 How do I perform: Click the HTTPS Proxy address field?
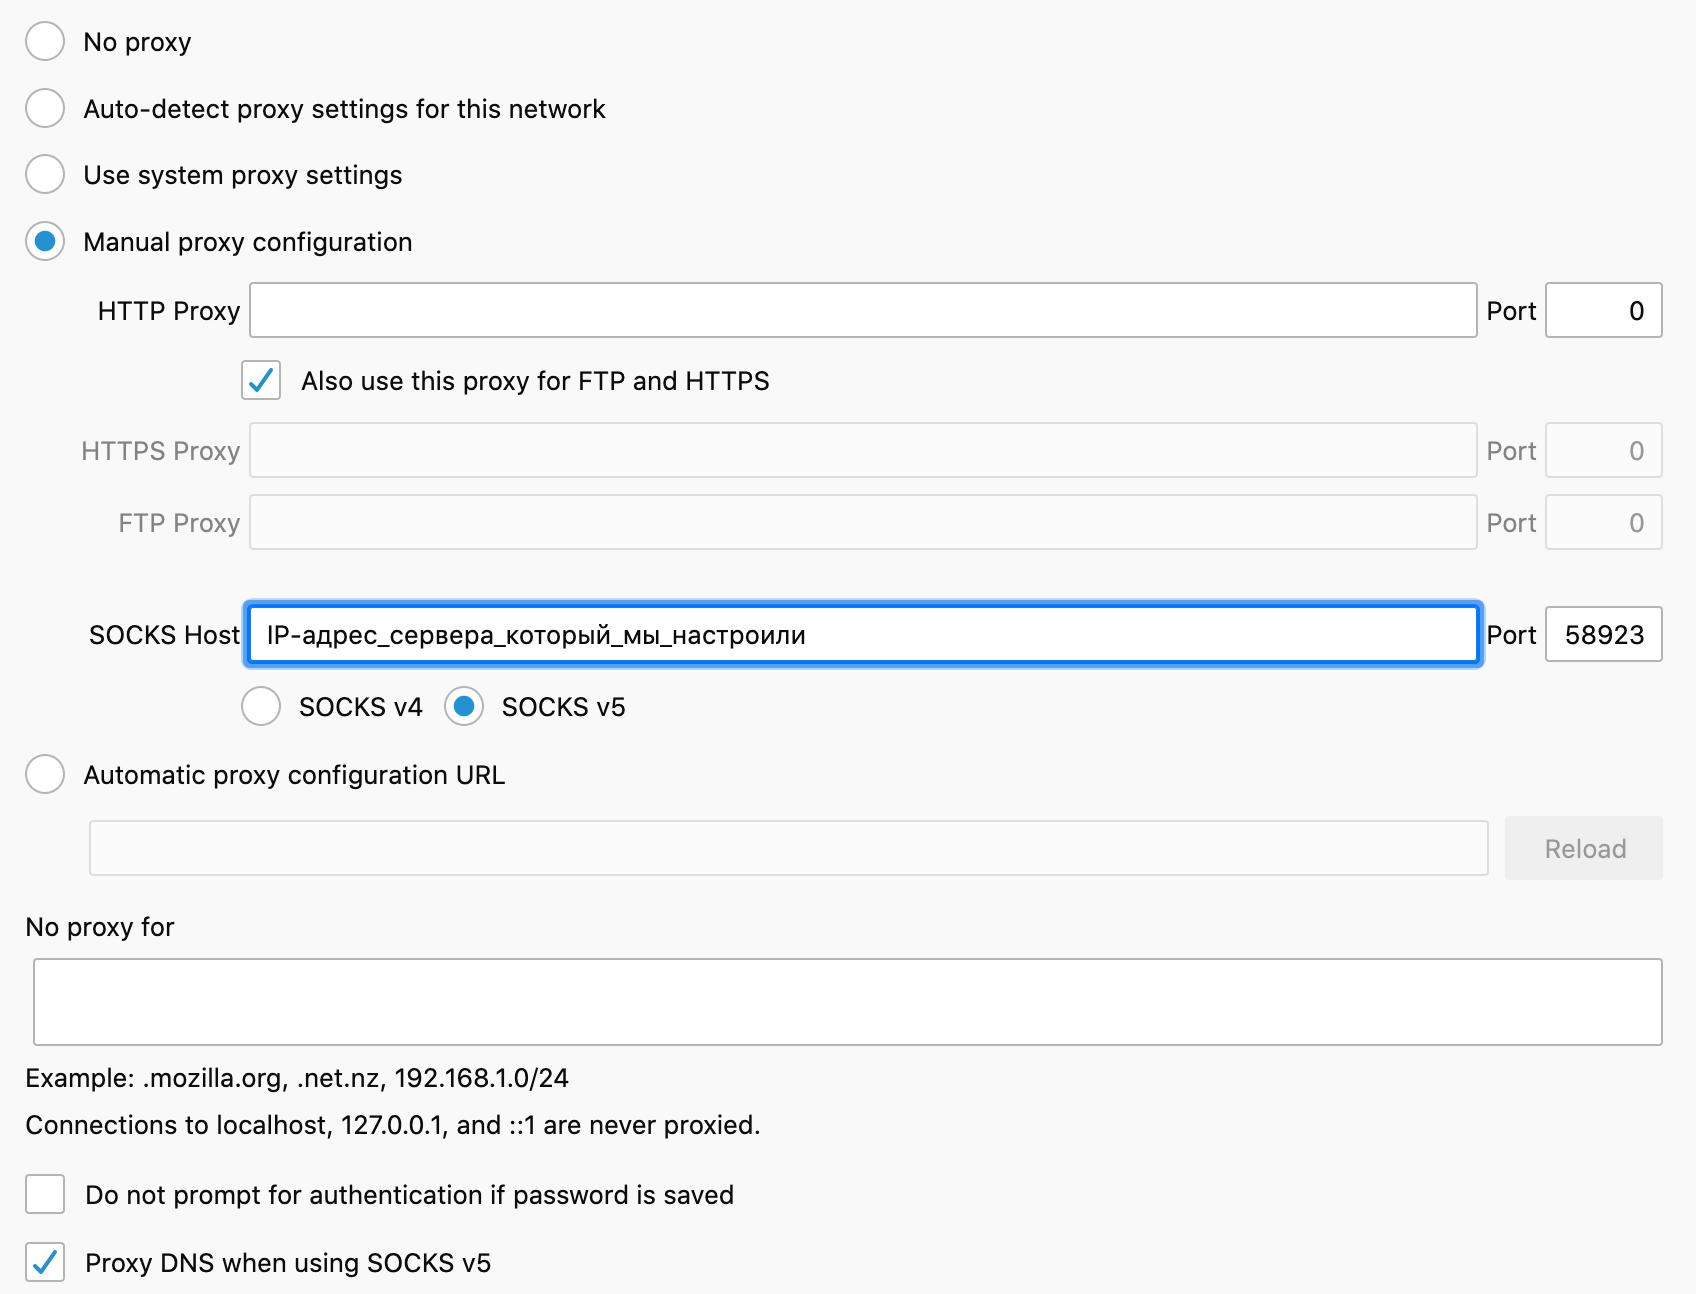pos(862,450)
